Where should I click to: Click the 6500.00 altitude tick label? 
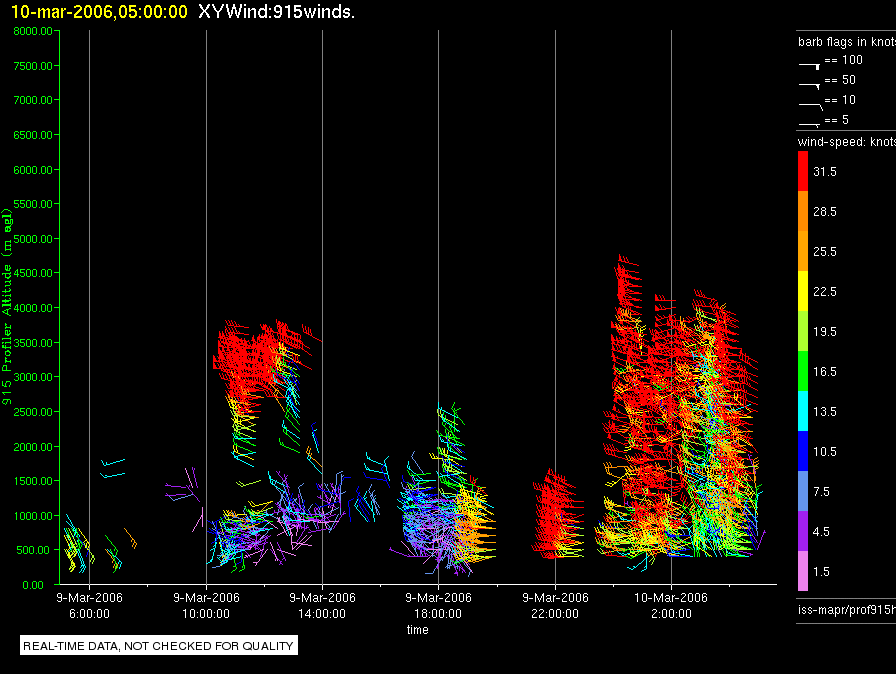coord(33,135)
